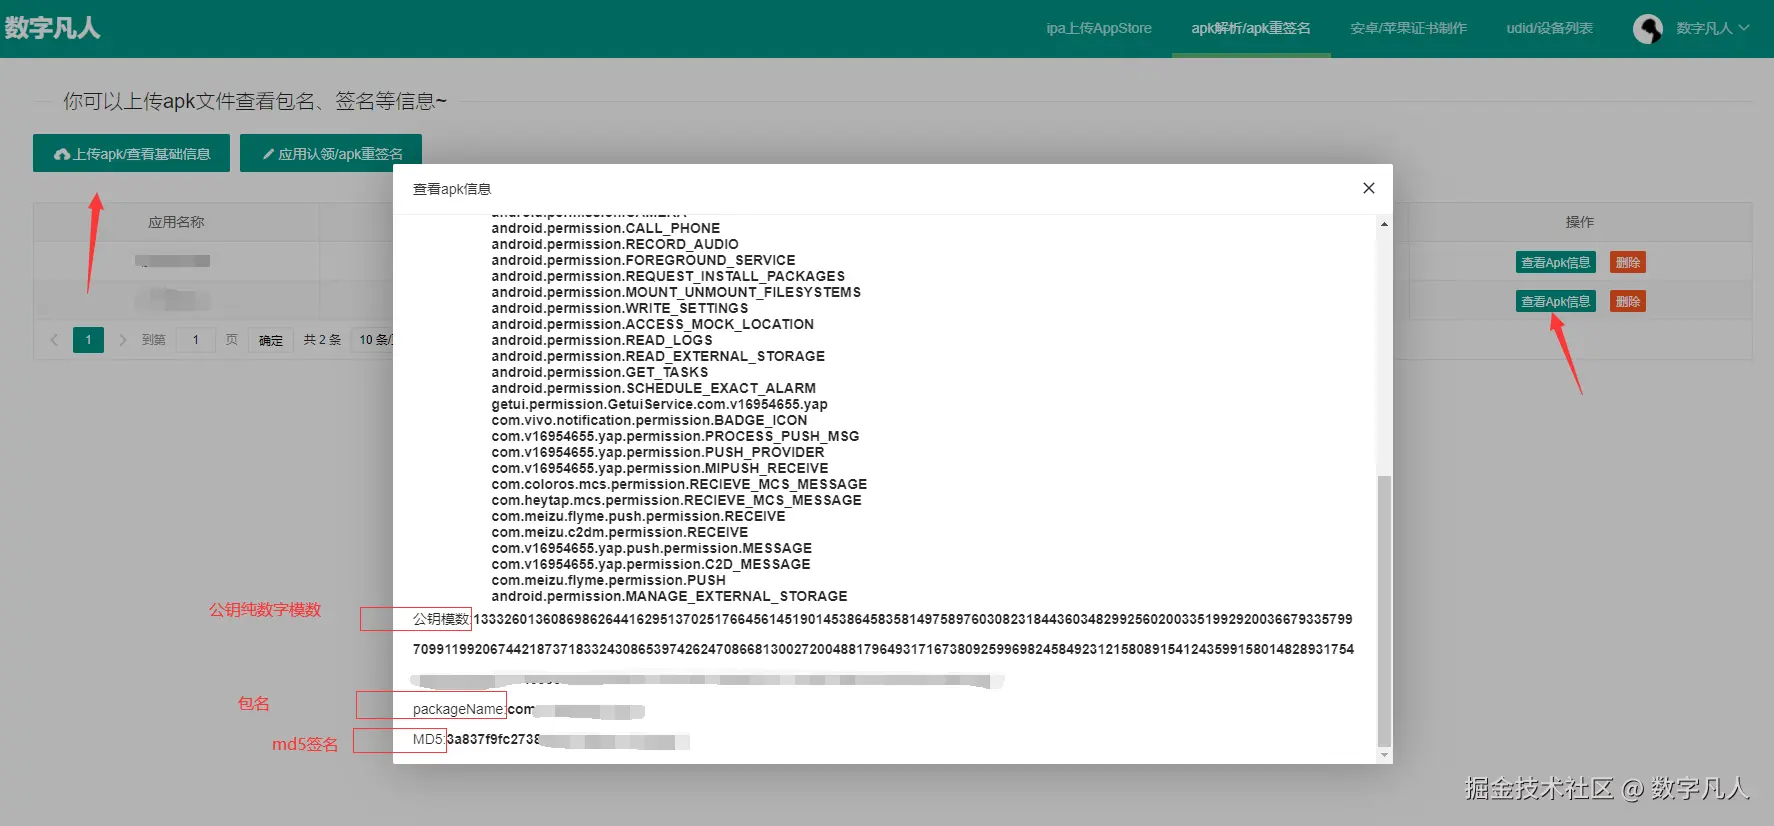
Task: Click android.permission.ACCESS_MOCK_LOCATION line
Action: [x=652, y=324]
